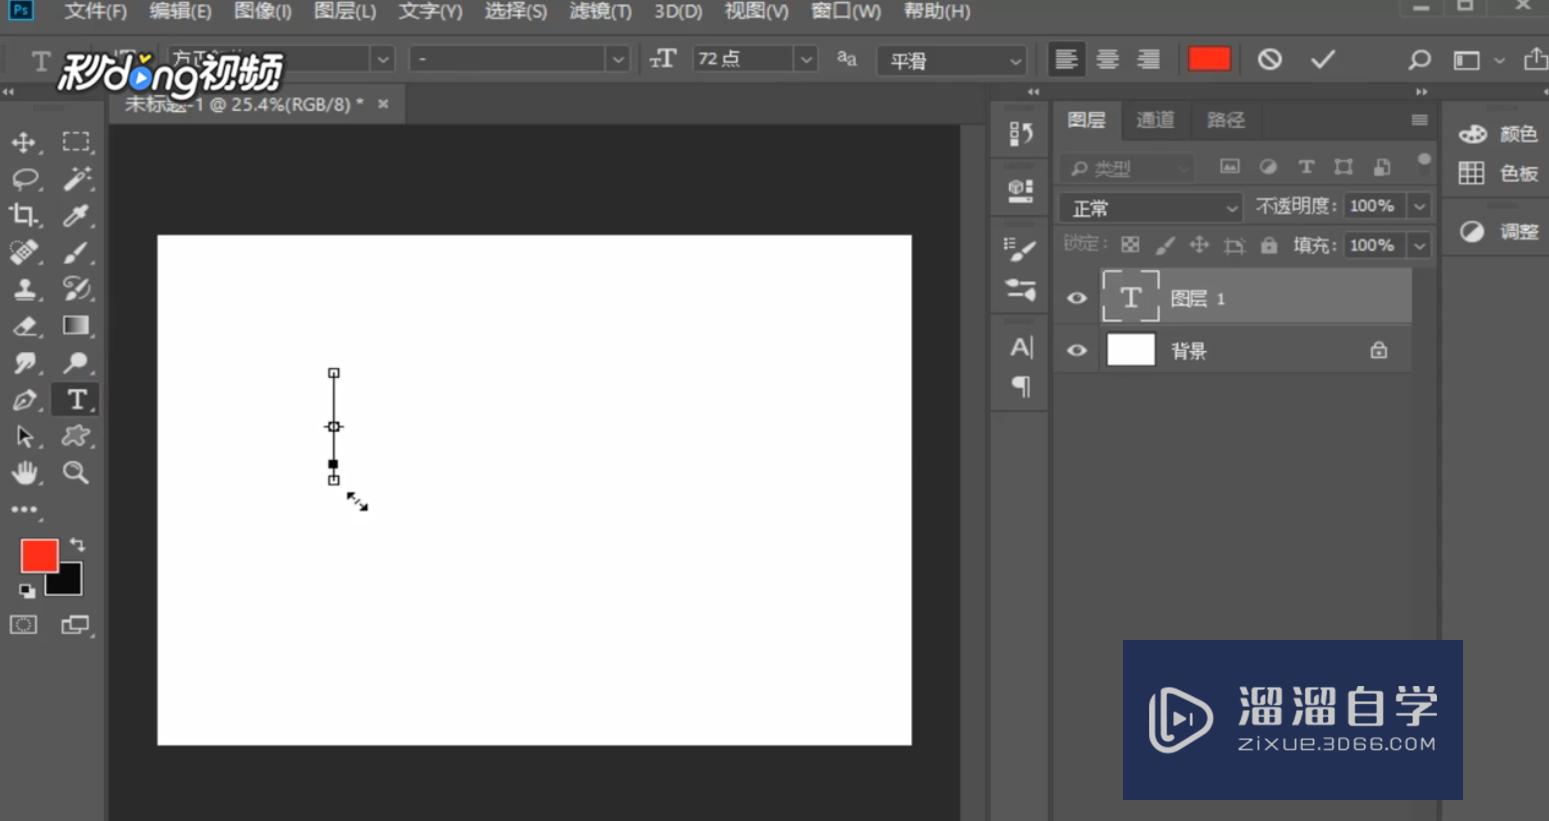Select the Eyedropper tool
The height and width of the screenshot is (821, 1549).
click(76, 215)
